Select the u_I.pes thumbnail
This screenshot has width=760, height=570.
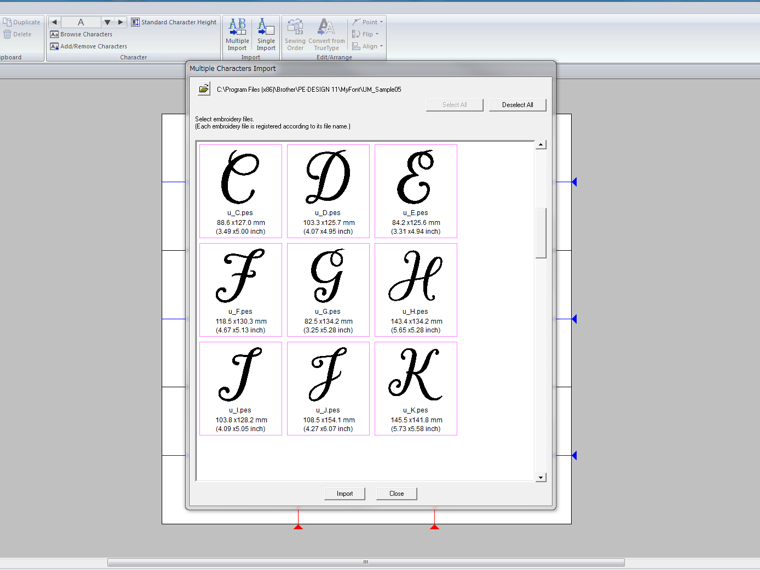click(x=240, y=389)
